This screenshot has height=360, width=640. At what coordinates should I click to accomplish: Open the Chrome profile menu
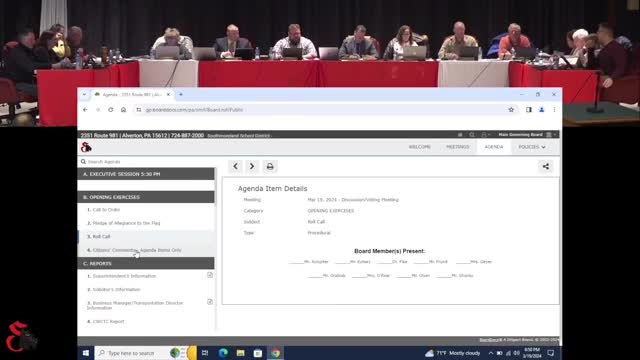pos(542,110)
